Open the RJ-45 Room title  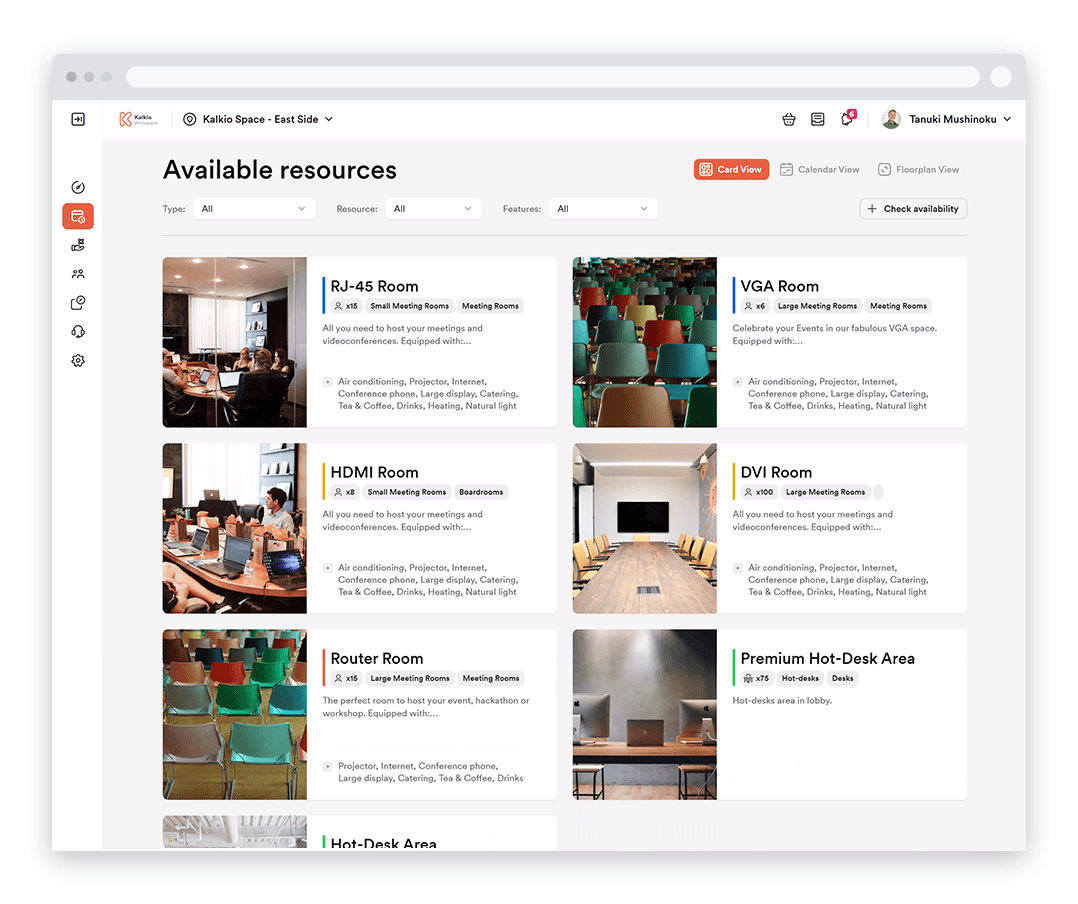(374, 287)
